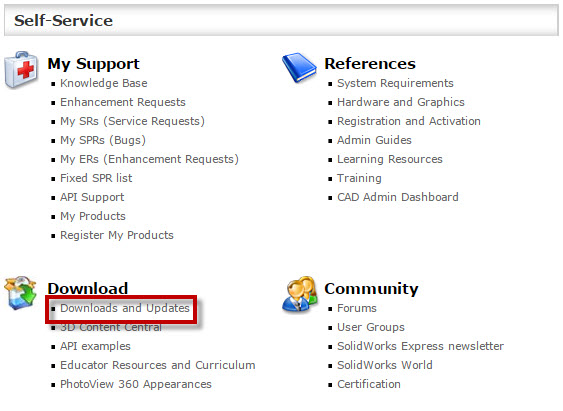Image resolution: width=563 pixels, height=411 pixels.
Task: Open System Requirements reference
Action: (x=395, y=83)
